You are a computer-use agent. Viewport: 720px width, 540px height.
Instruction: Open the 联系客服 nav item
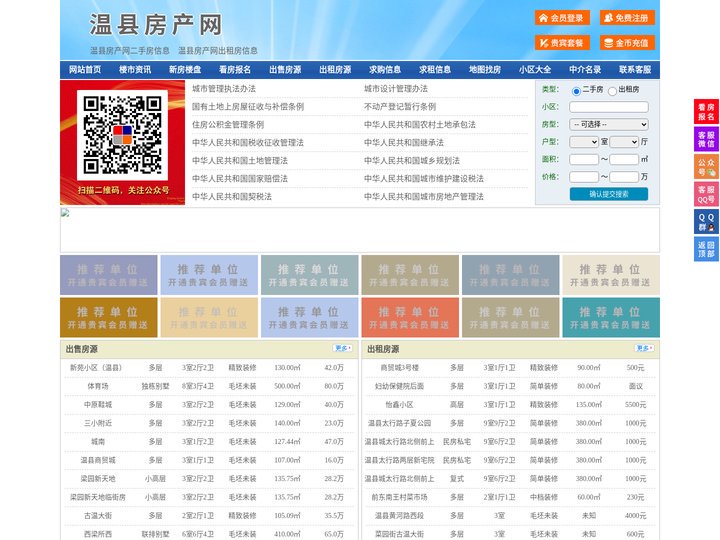[x=635, y=70]
